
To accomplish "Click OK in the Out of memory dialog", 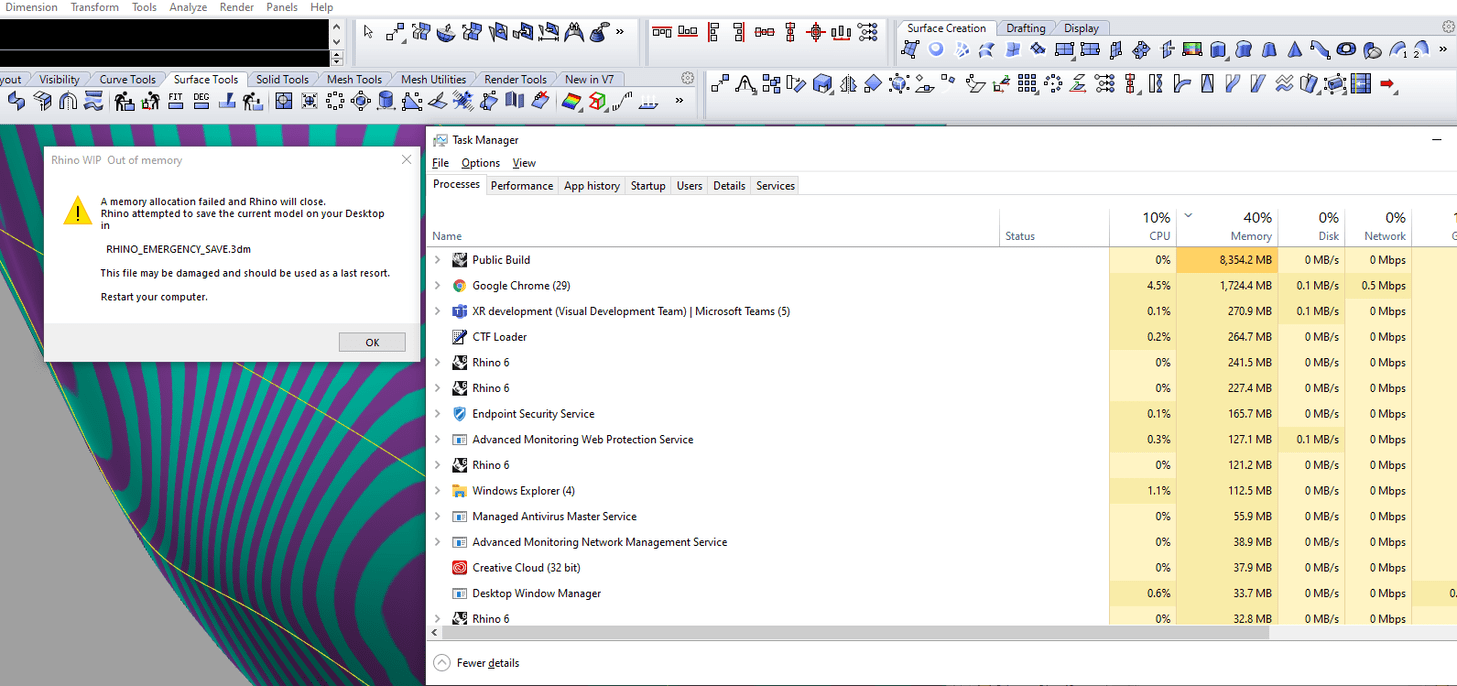I will [372, 342].
